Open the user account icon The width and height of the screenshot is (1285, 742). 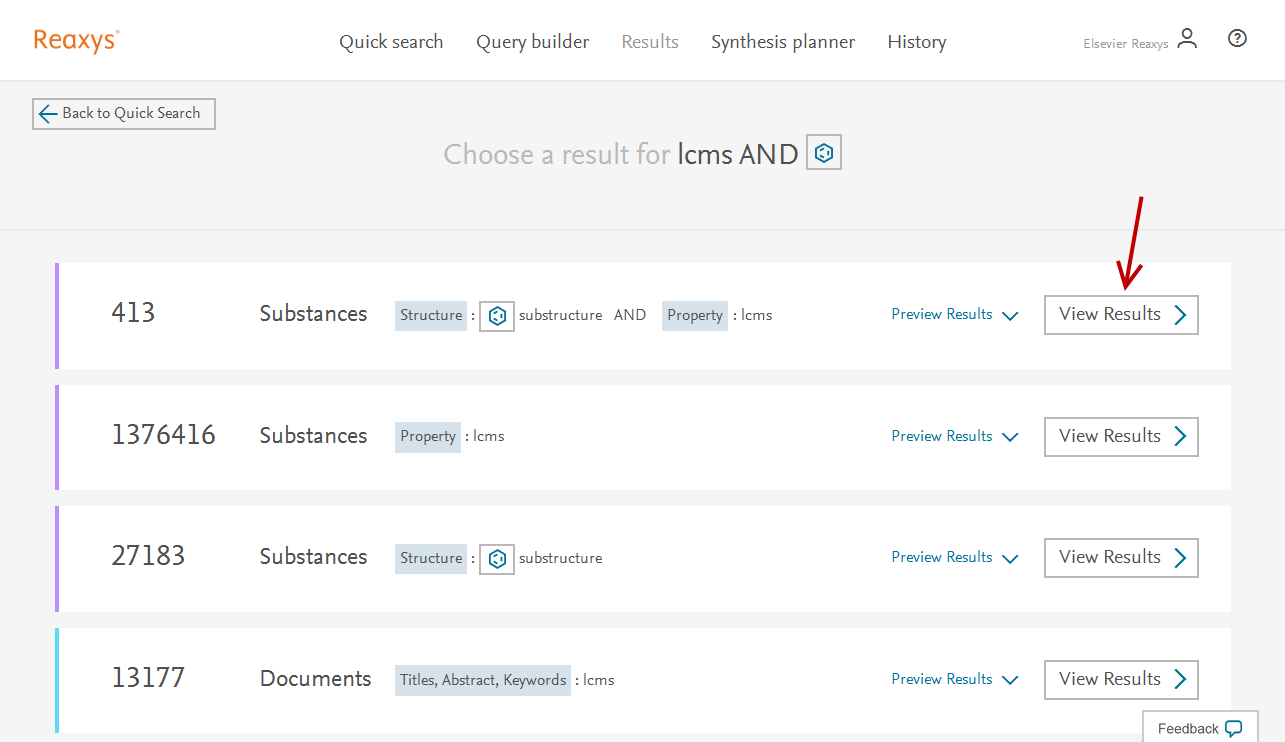click(1187, 39)
